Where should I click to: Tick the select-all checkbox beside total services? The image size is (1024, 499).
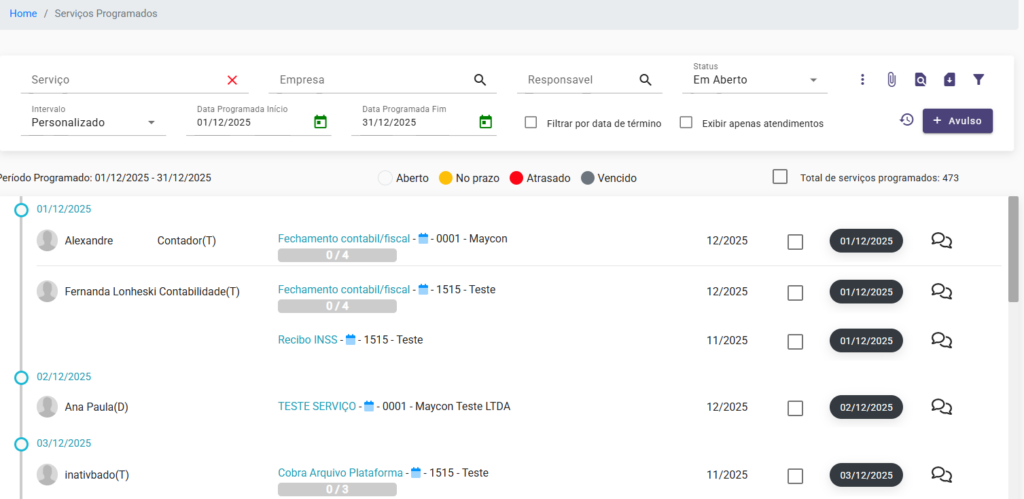pos(780,177)
